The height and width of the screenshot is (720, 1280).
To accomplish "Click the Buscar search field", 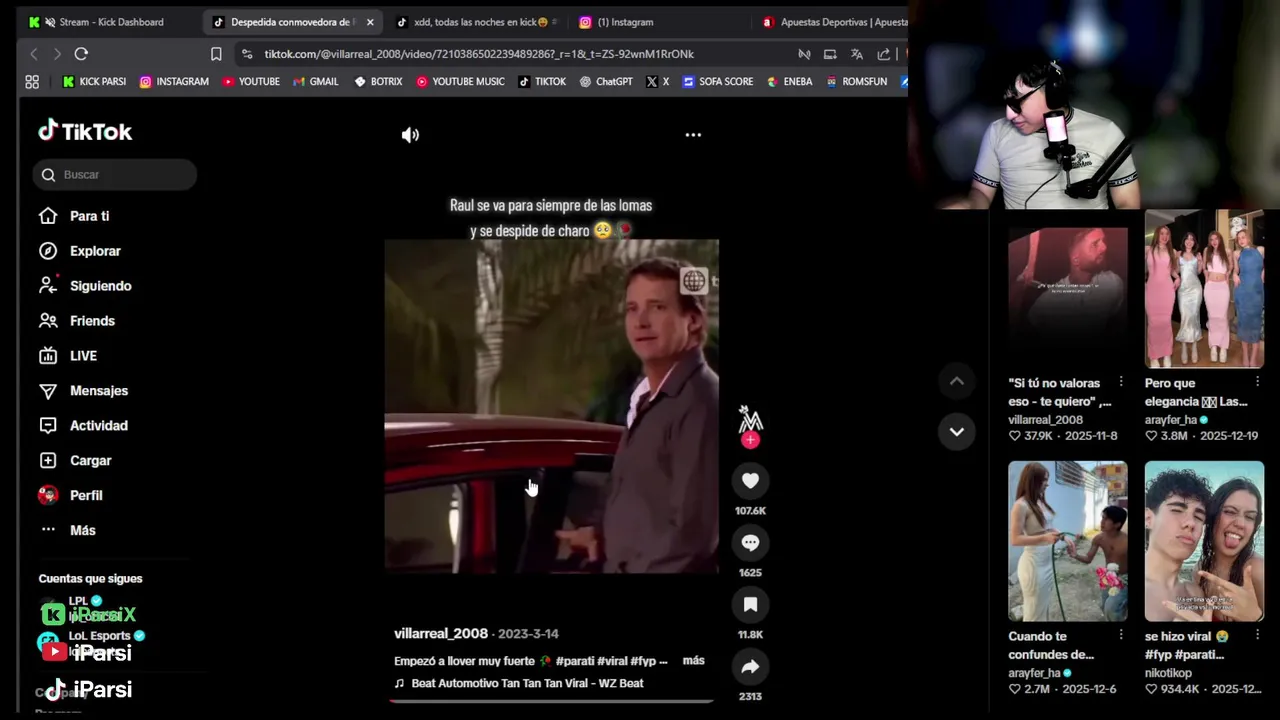I will click(115, 175).
